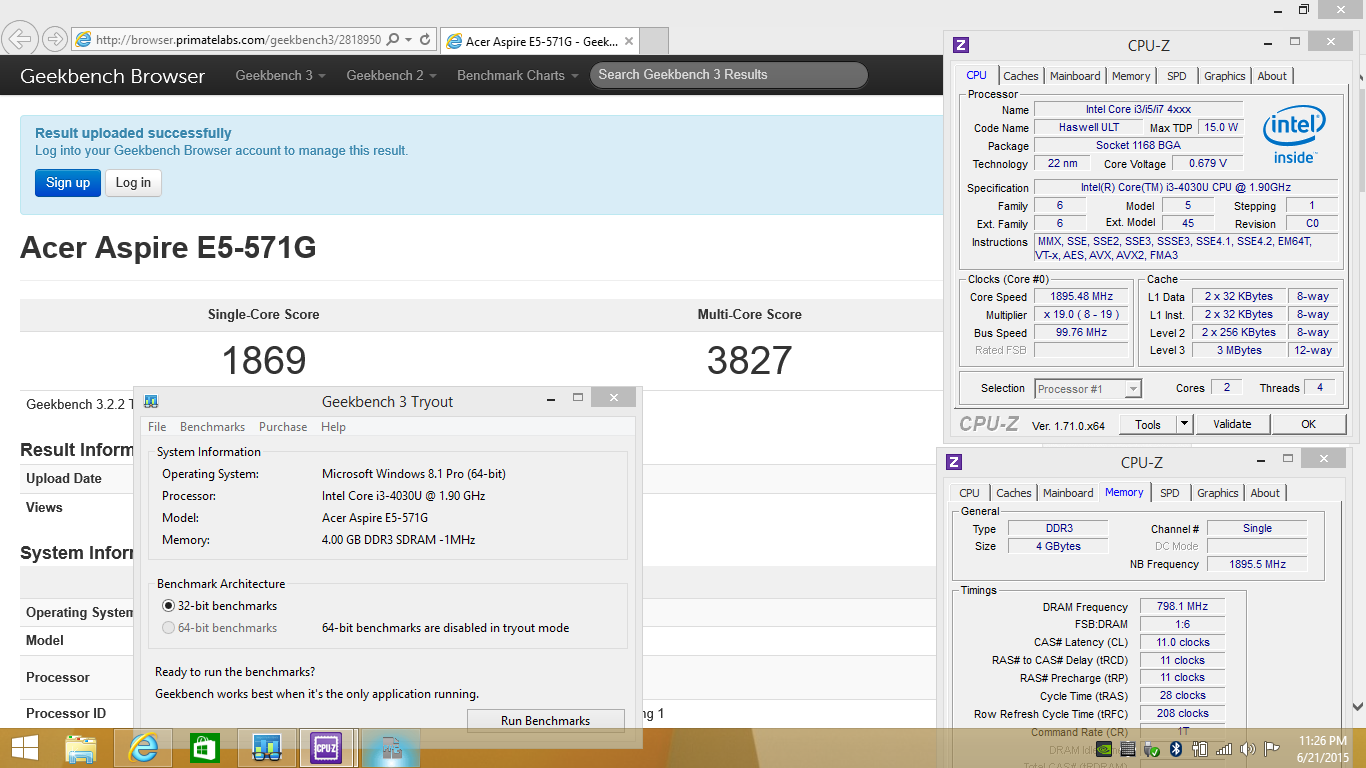Image resolution: width=1366 pixels, height=768 pixels.
Task: Switch to CPU tab in lower CPU-Z window
Action: [969, 493]
